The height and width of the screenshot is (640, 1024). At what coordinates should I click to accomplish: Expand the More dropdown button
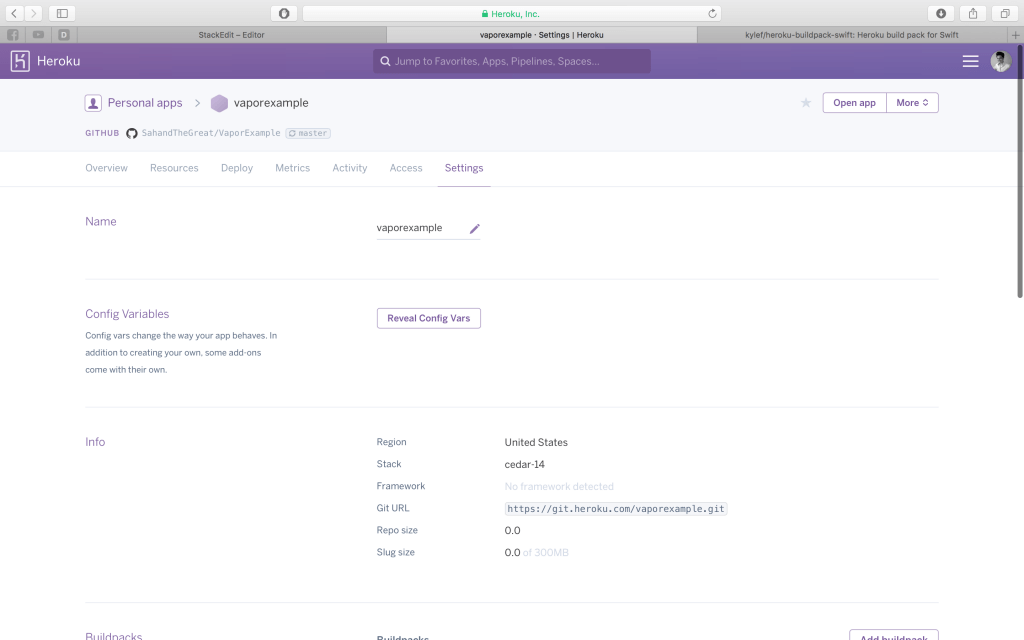coord(912,103)
